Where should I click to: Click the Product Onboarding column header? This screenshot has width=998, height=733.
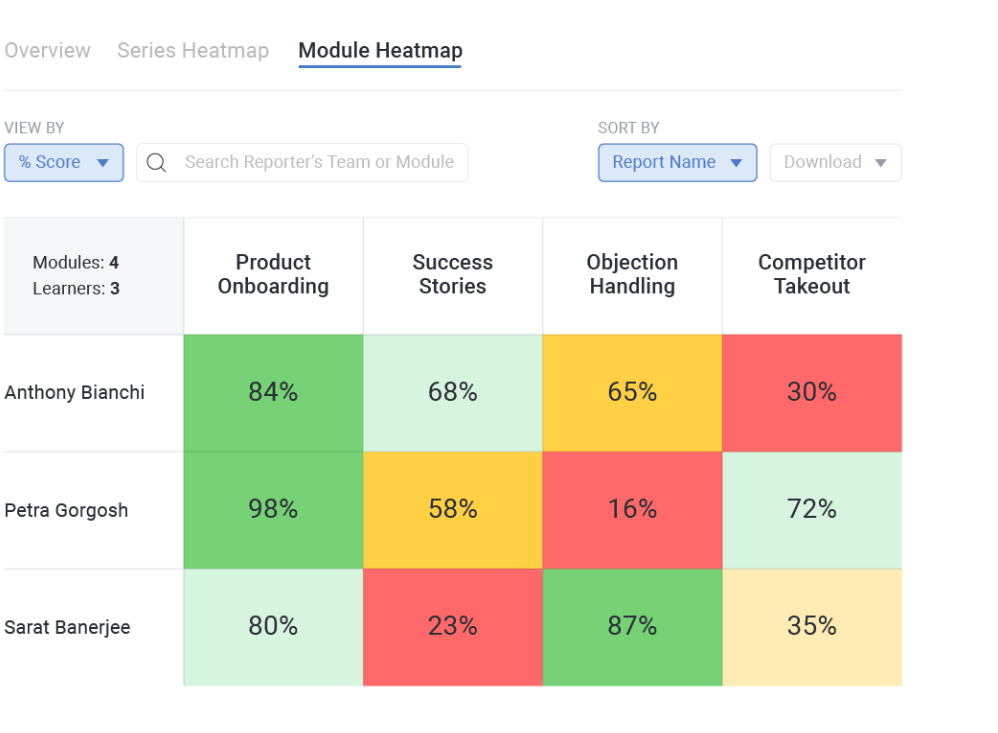(273, 275)
